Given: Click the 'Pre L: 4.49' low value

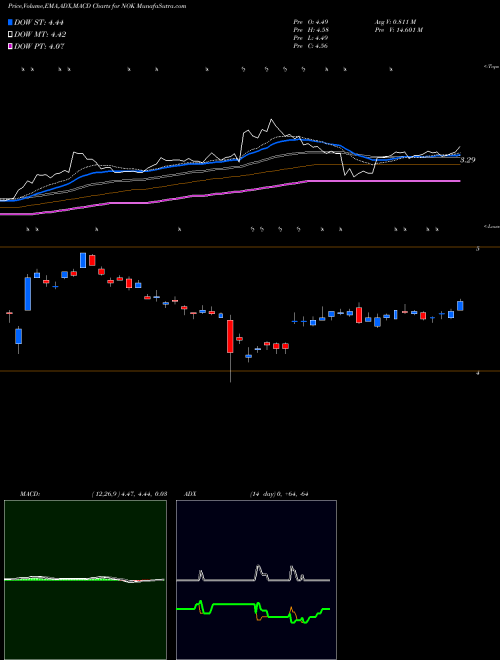Looking at the screenshot, I should (x=311, y=38).
